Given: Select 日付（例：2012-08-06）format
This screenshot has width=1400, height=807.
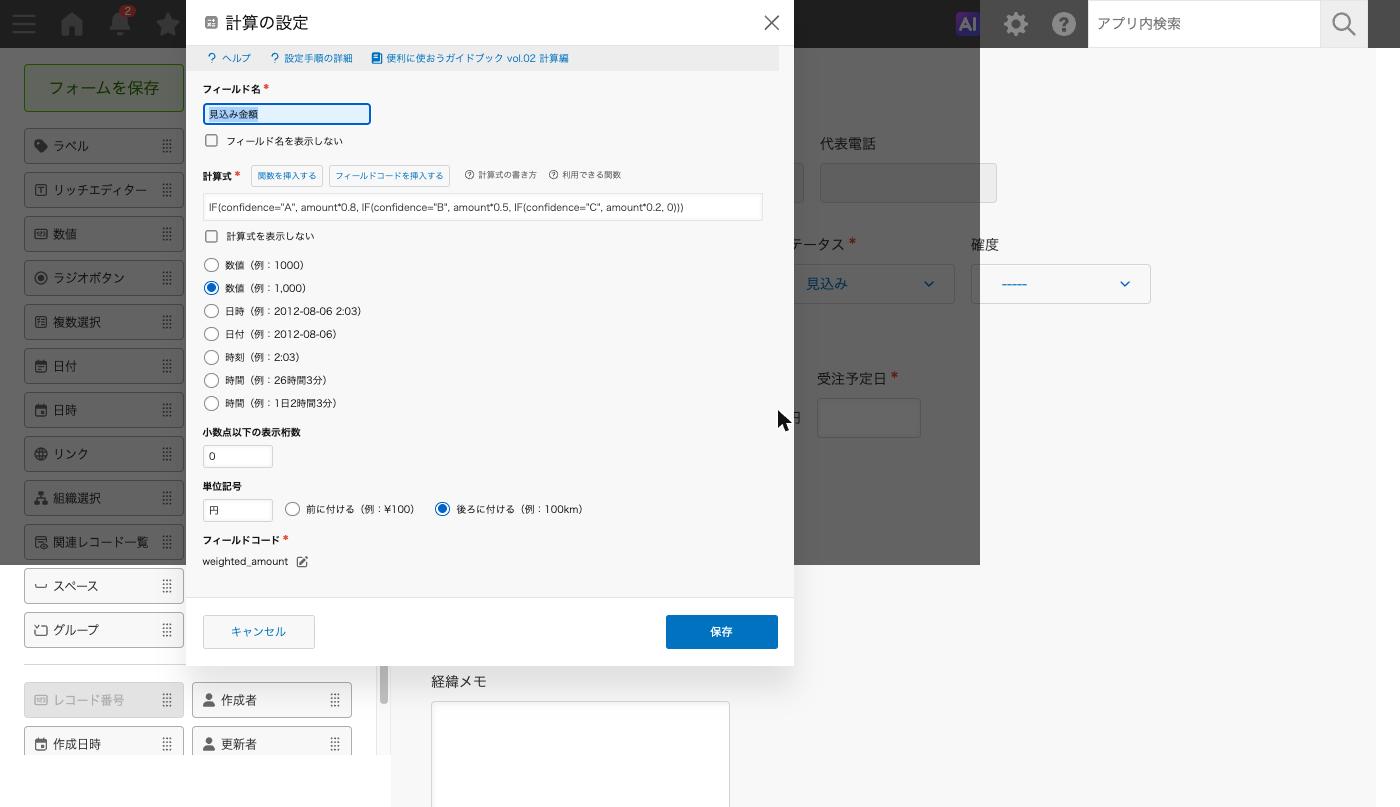Looking at the screenshot, I should (211, 334).
